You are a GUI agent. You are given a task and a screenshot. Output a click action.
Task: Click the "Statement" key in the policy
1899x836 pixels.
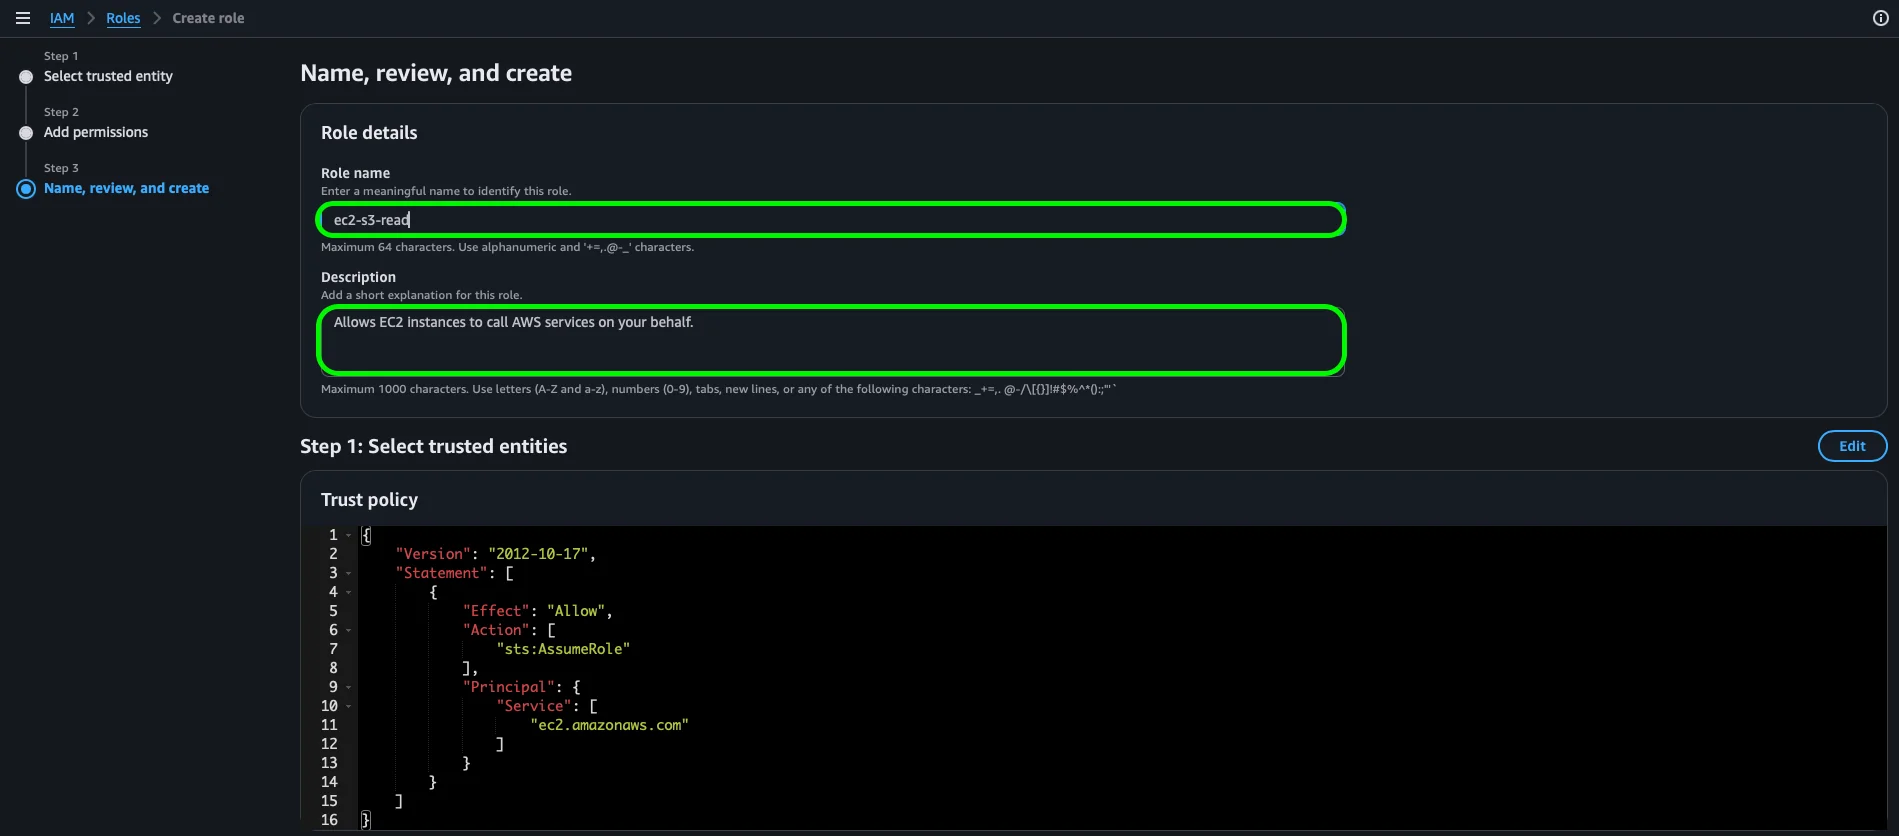(x=441, y=573)
